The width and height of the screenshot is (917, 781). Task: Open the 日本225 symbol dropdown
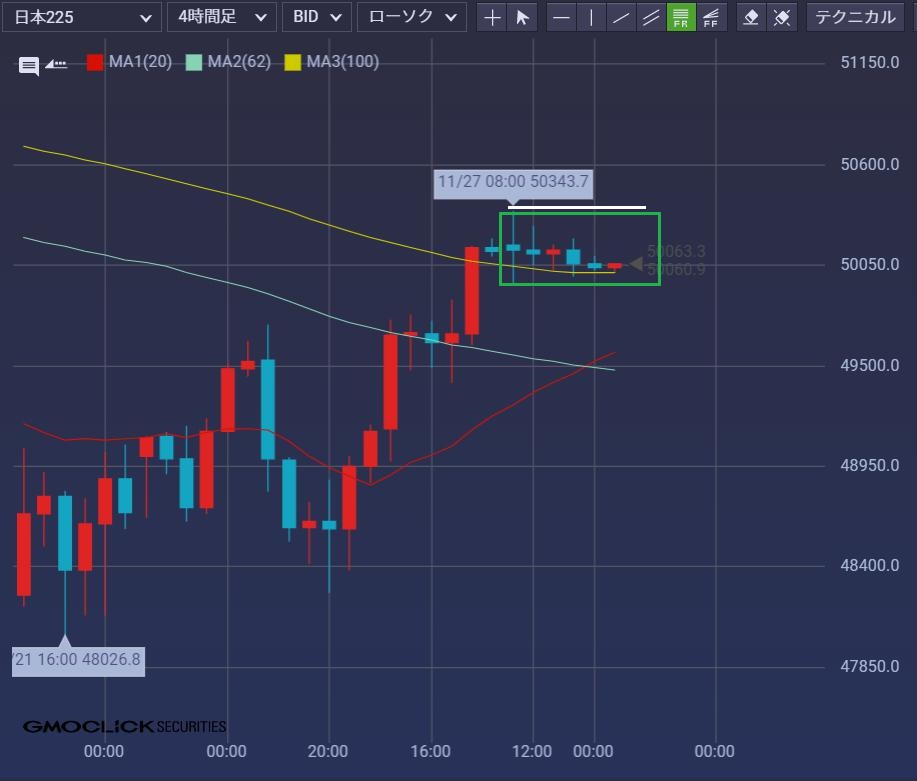(84, 17)
